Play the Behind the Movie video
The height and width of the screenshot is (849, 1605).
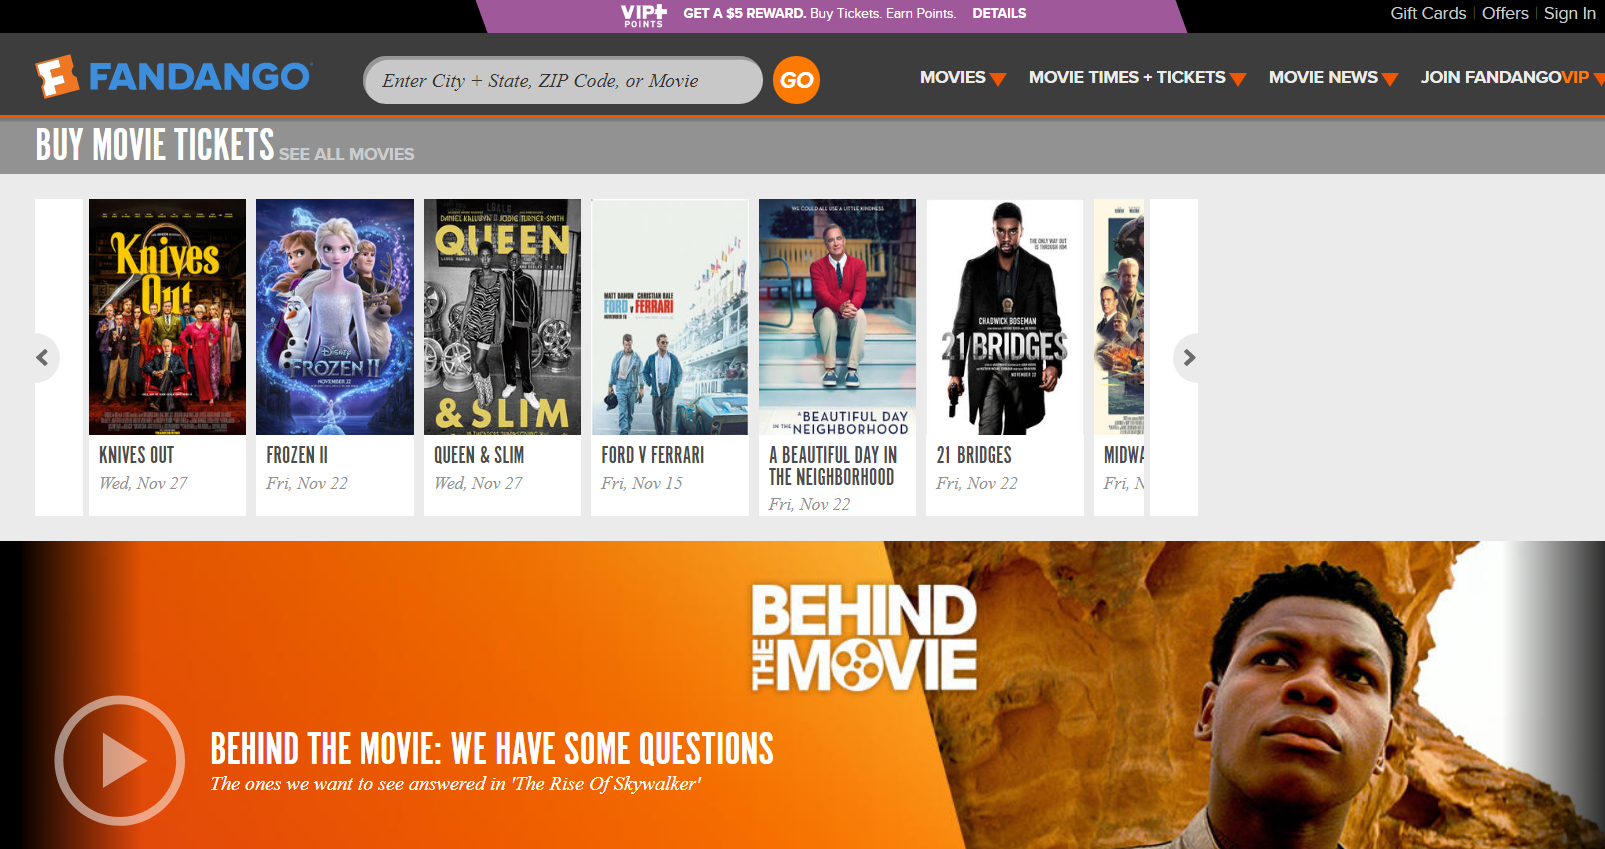pyautogui.click(x=120, y=760)
